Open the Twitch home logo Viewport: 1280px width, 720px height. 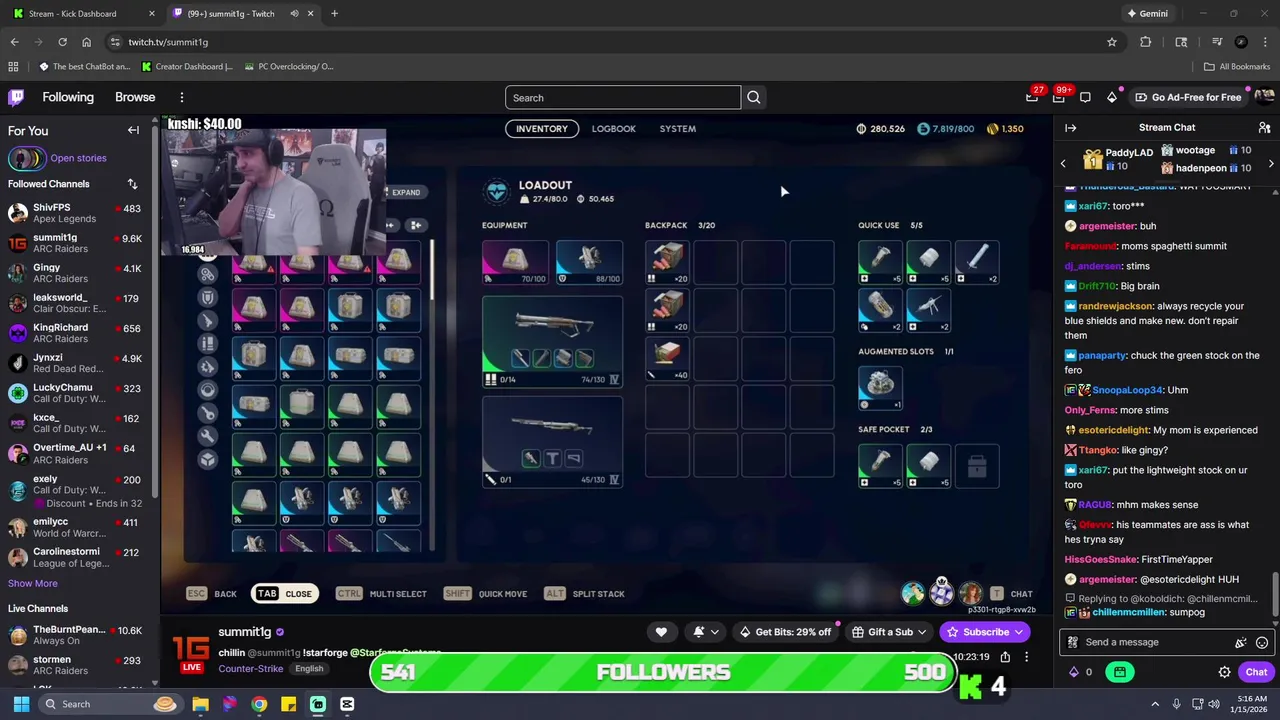16,97
